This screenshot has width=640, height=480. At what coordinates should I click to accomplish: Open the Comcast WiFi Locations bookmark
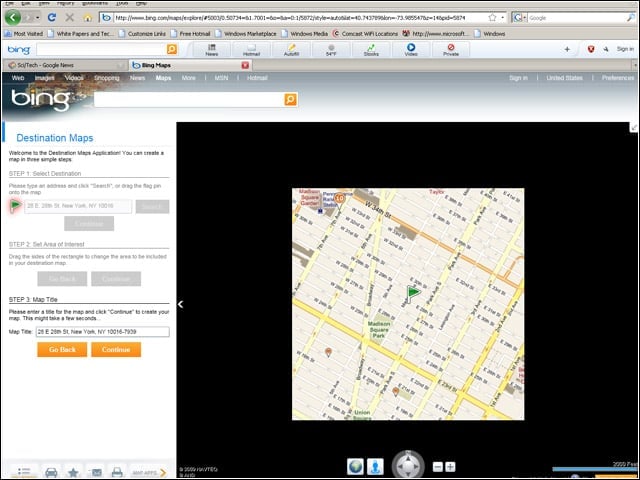(365, 34)
